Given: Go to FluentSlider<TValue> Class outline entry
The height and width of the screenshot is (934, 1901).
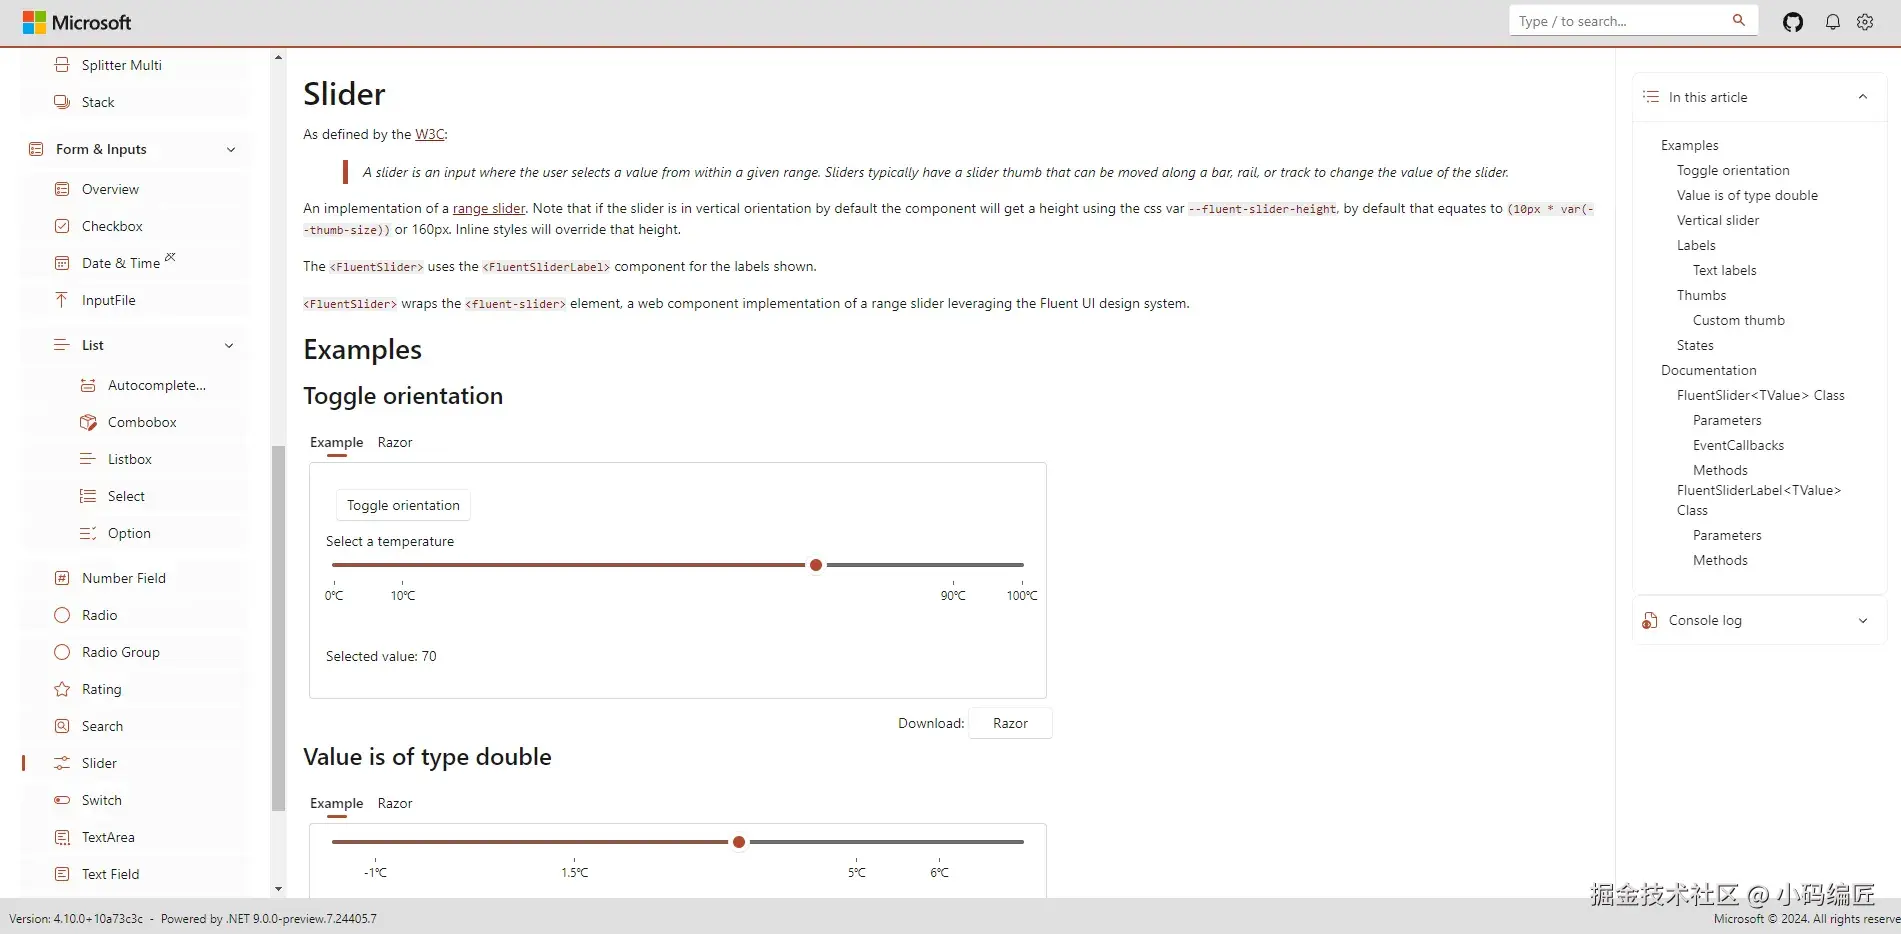Looking at the screenshot, I should (x=1761, y=395).
